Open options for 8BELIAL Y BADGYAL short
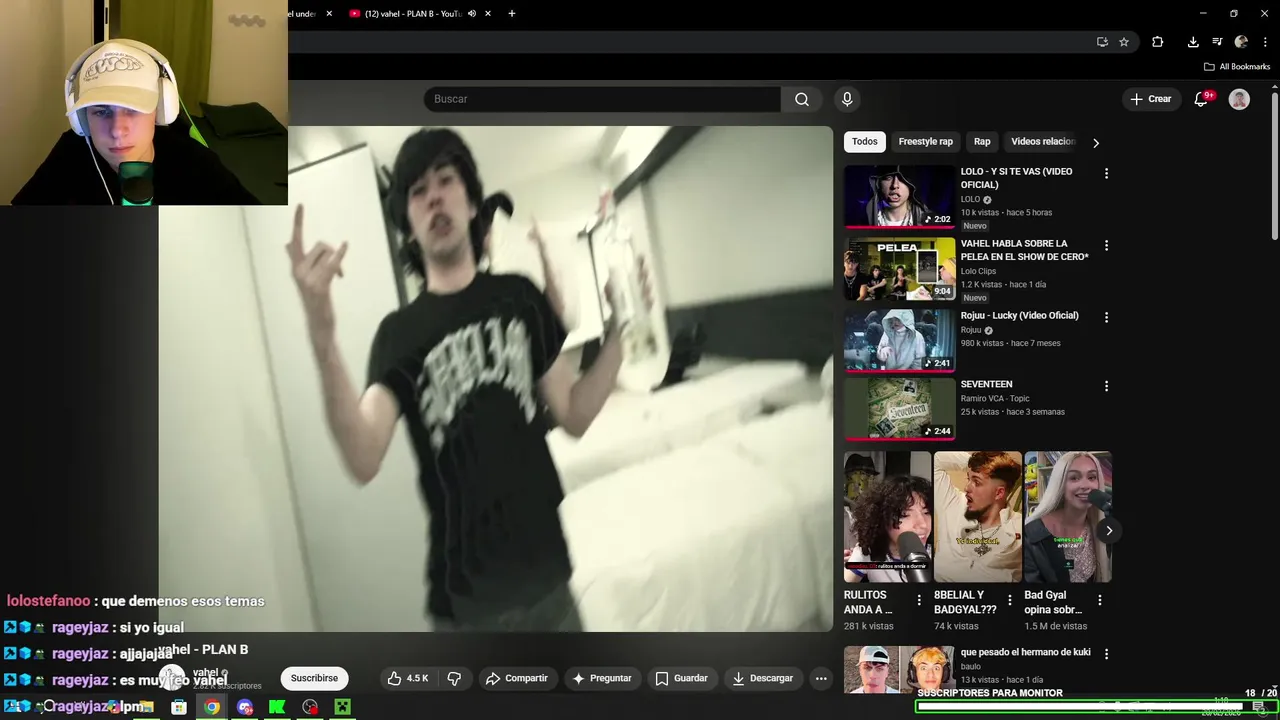The image size is (1280, 720). tap(1009, 601)
